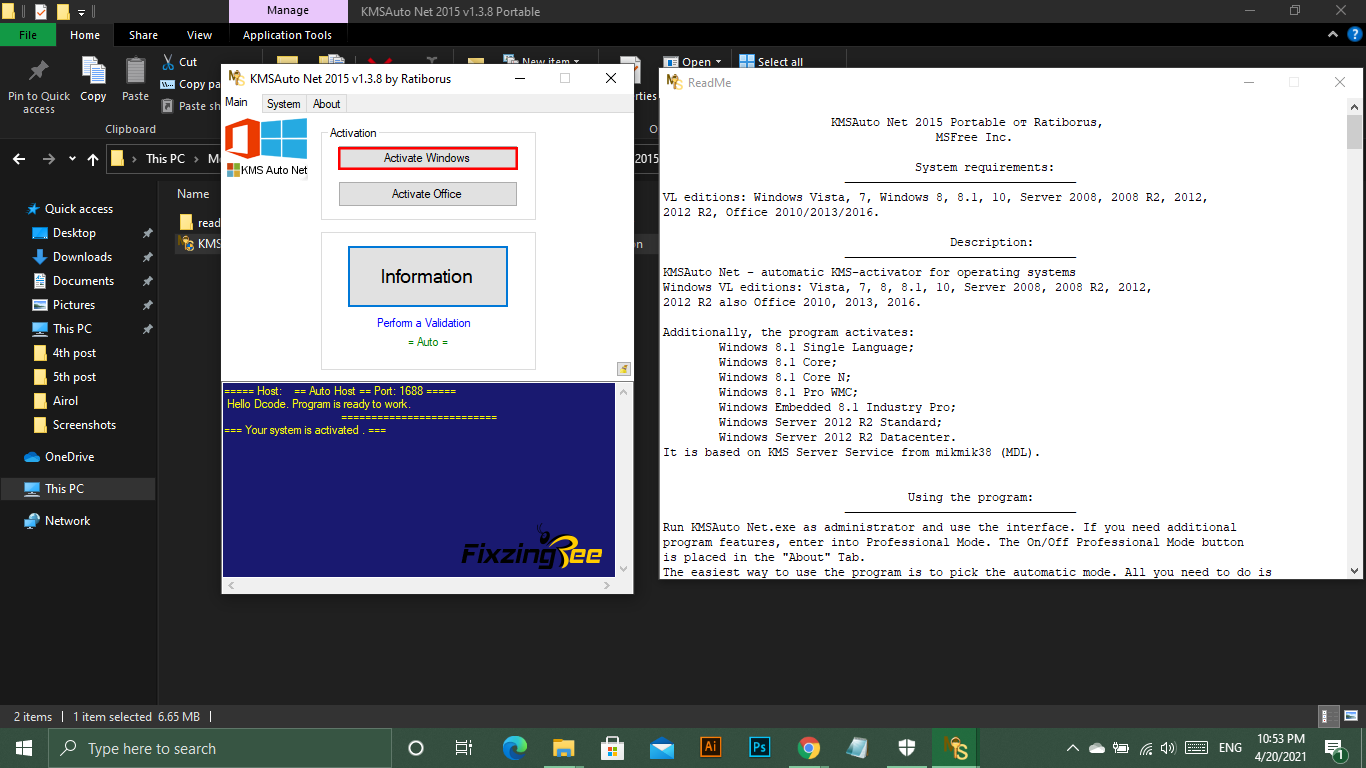The width and height of the screenshot is (1366, 768).
Task: Switch to the System tab
Action: click(x=283, y=104)
